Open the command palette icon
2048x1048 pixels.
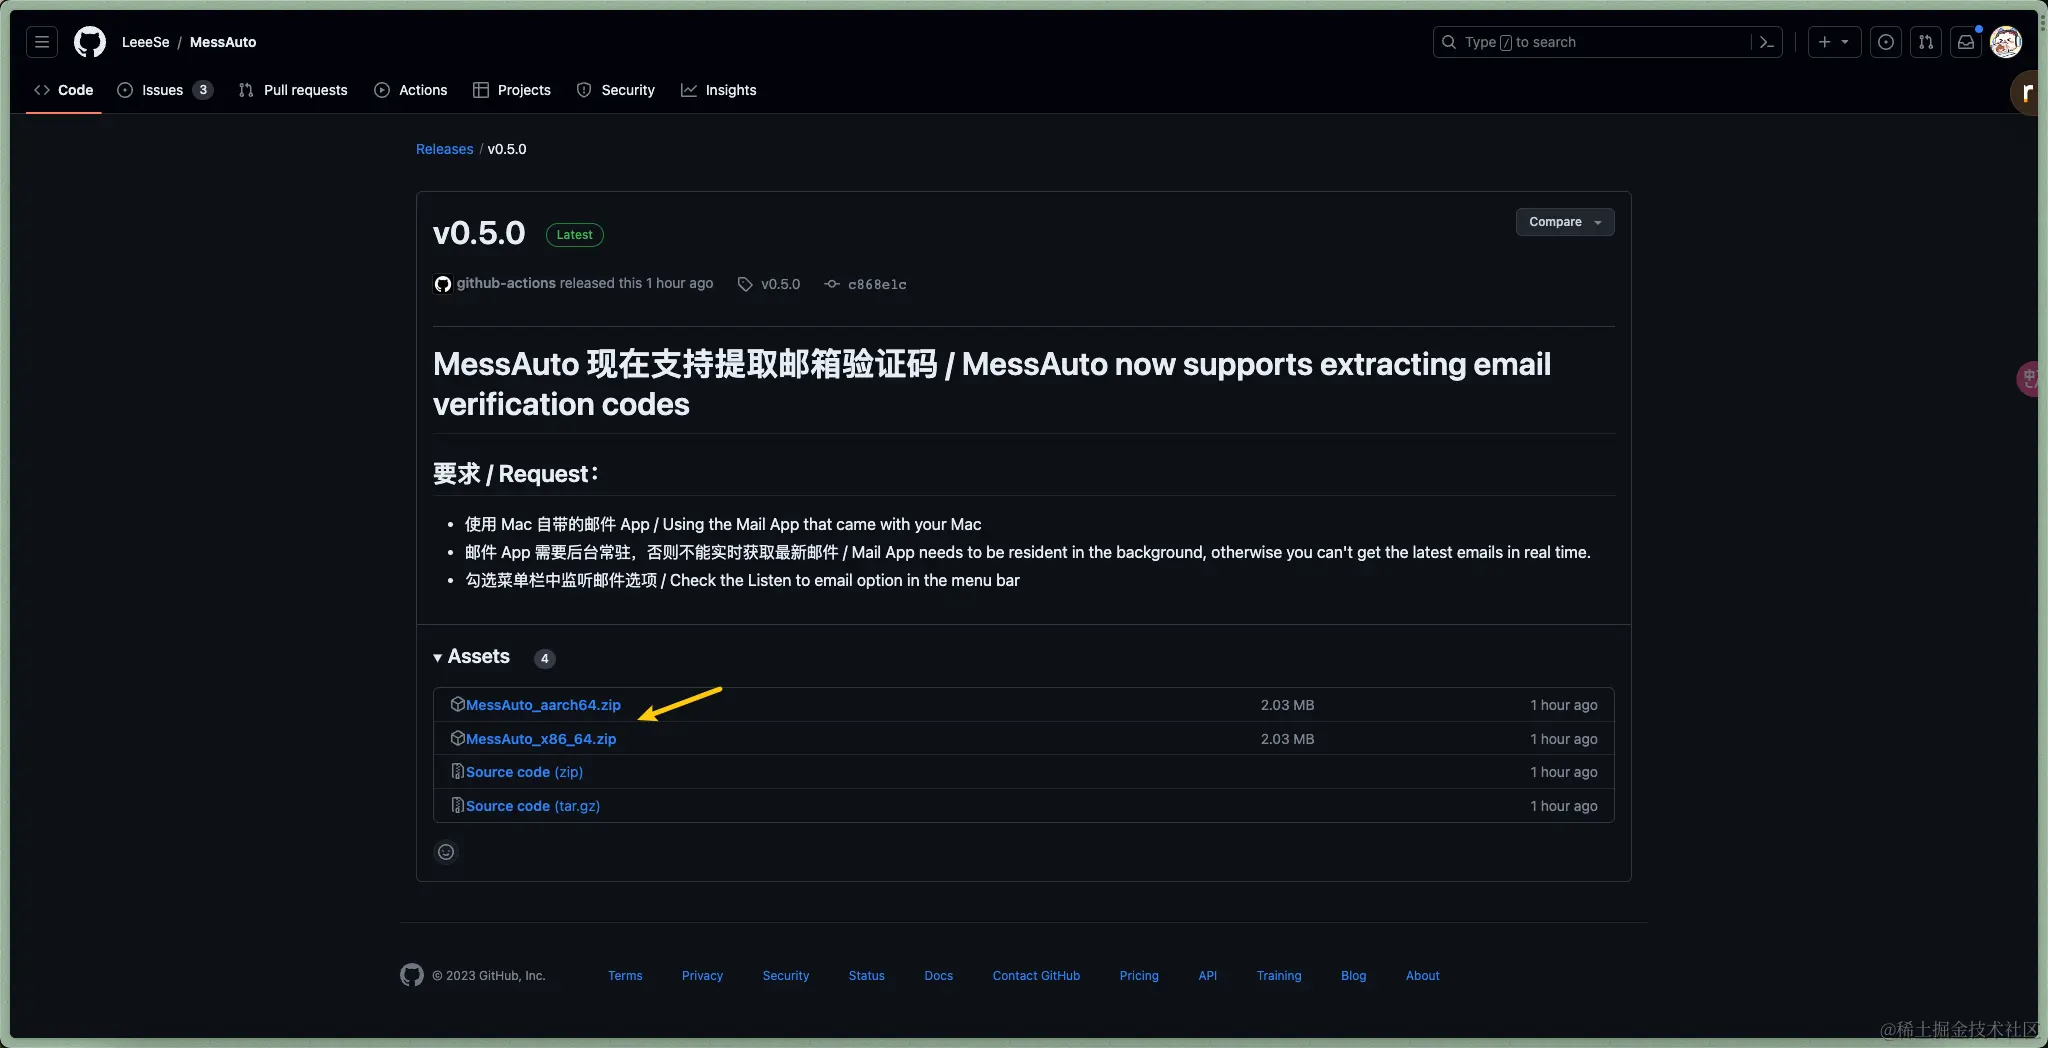pyautogui.click(x=1767, y=42)
